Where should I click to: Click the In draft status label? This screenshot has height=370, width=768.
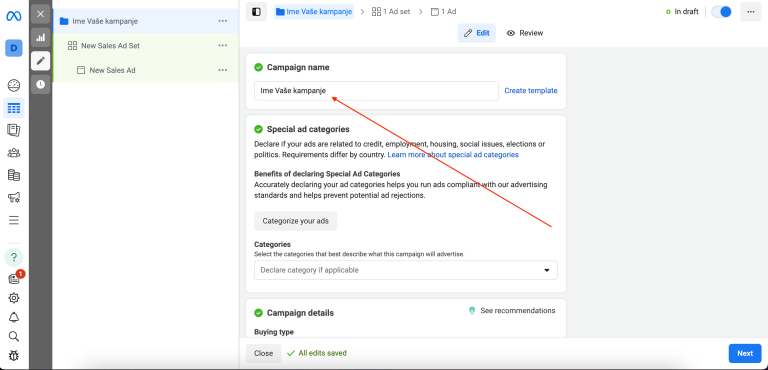(682, 12)
